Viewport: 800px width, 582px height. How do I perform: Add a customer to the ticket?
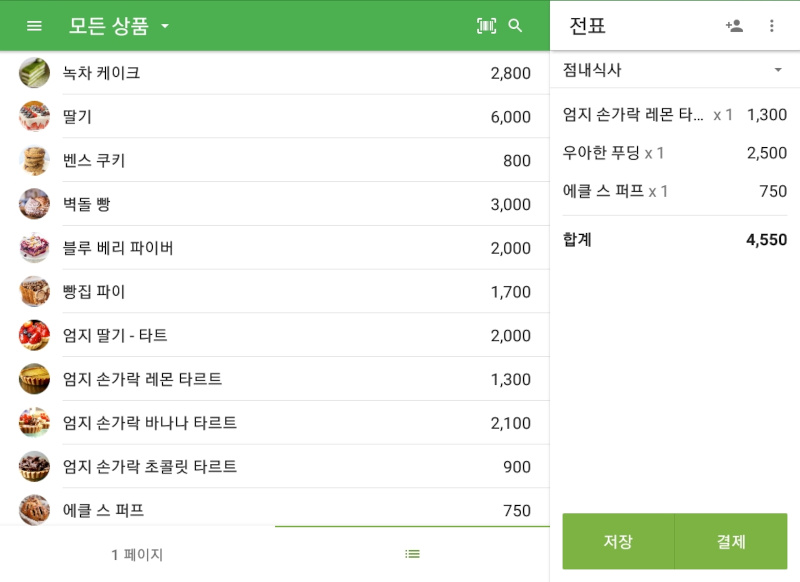(734, 25)
